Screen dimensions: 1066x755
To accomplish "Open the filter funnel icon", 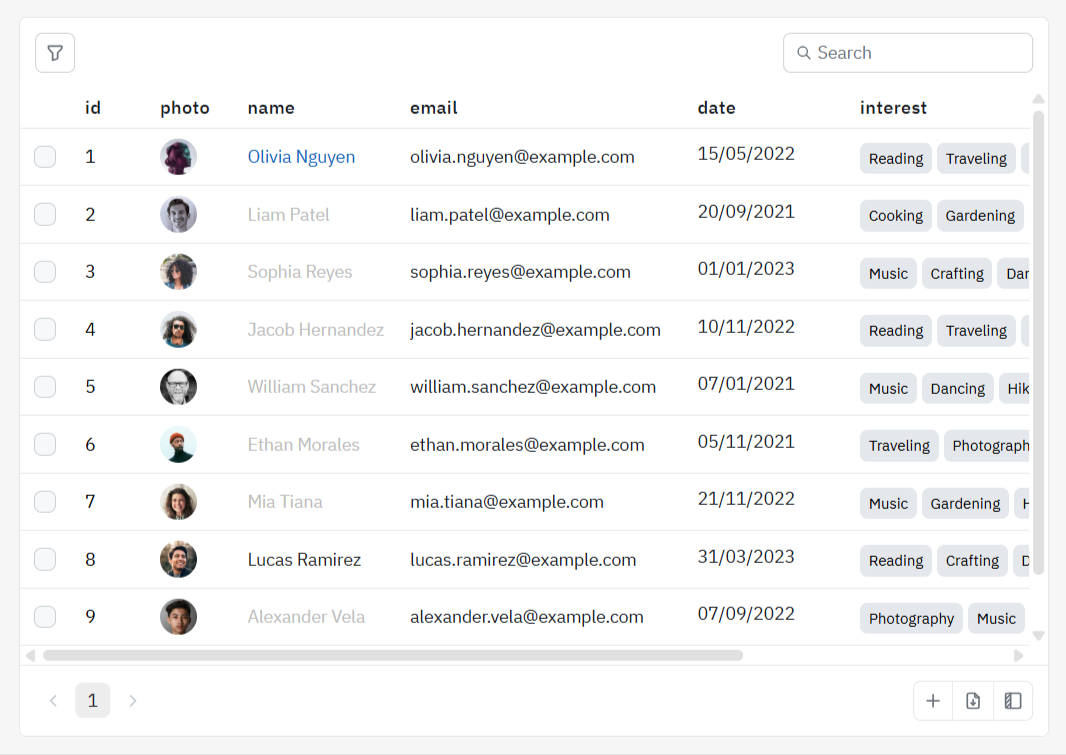I will coord(55,53).
